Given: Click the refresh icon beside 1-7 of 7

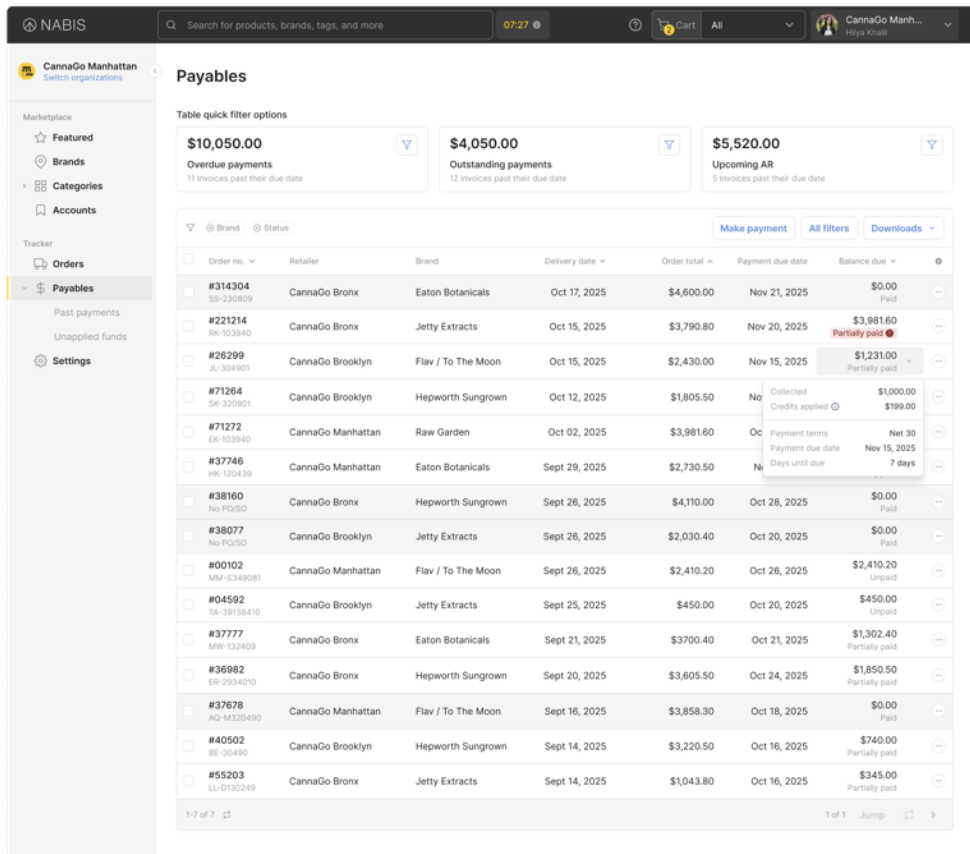Looking at the screenshot, I should (x=227, y=814).
